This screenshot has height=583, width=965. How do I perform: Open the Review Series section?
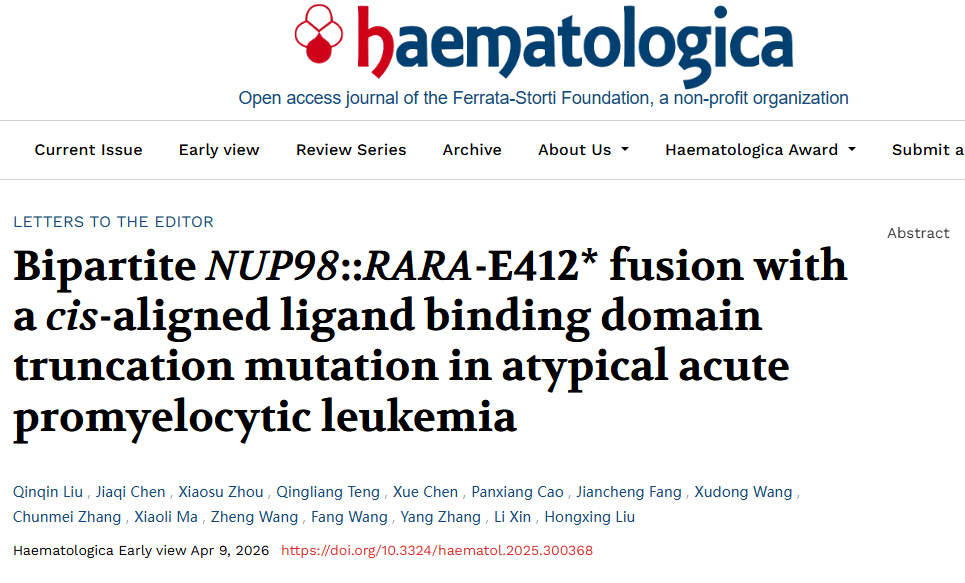click(x=351, y=150)
